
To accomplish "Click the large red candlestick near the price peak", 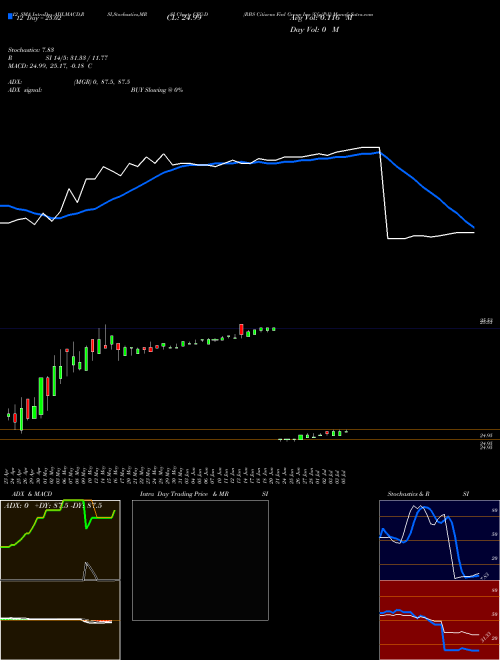I will pos(241,330).
